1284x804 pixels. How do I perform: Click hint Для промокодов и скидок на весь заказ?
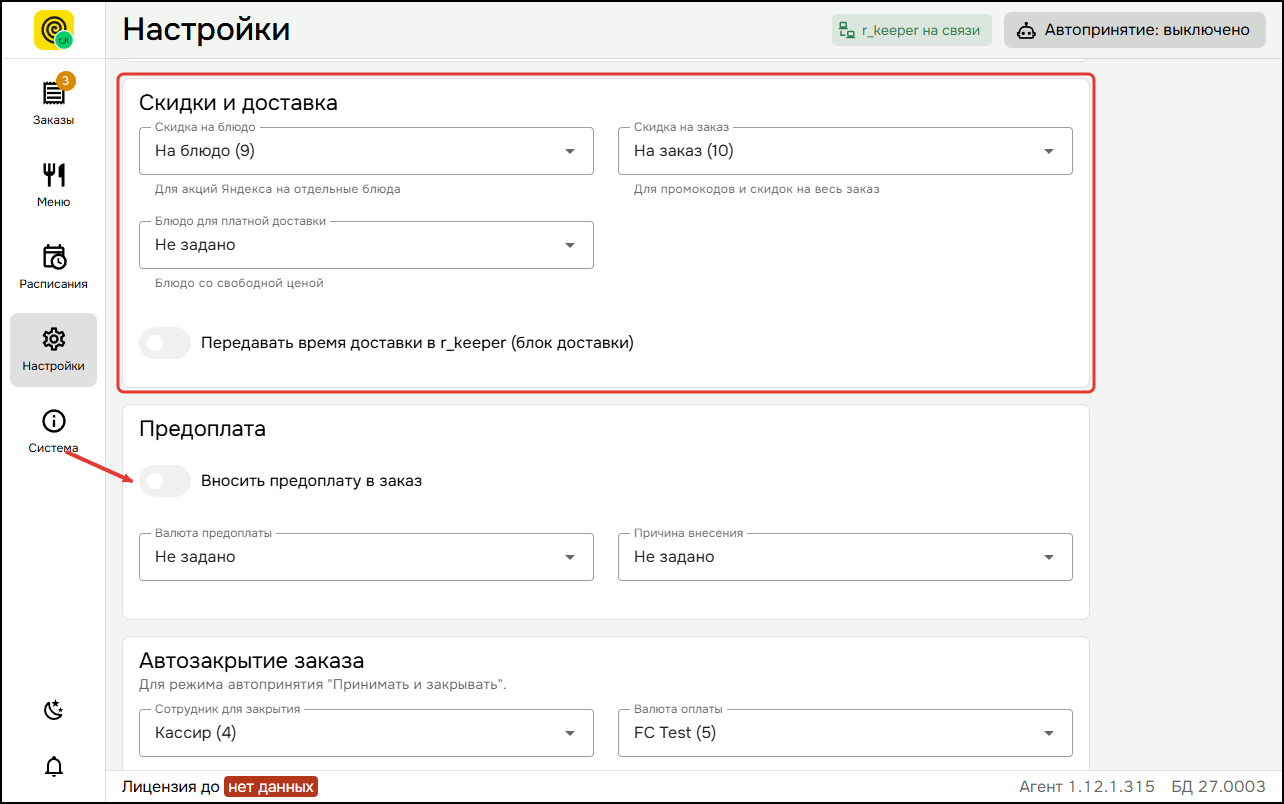[x=757, y=189]
